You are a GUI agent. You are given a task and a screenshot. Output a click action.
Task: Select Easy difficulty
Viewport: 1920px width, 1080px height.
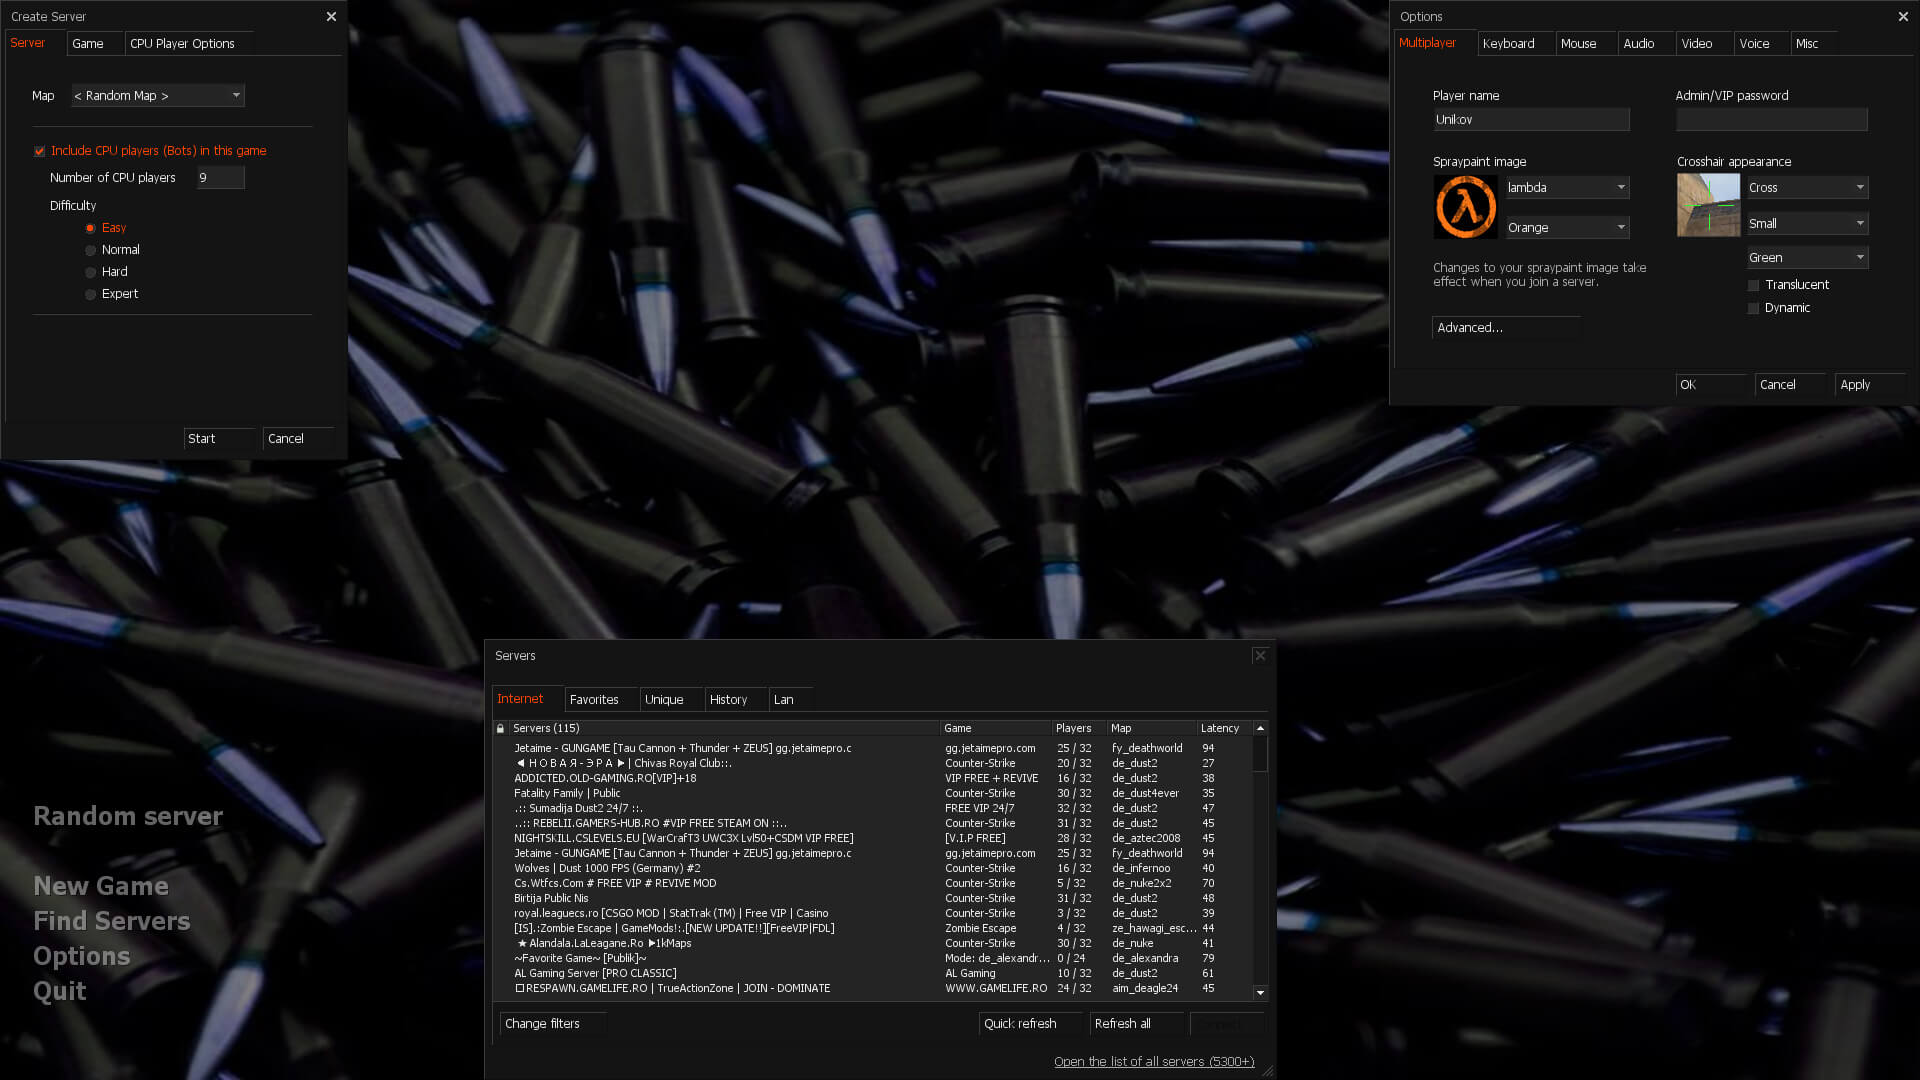[91, 228]
